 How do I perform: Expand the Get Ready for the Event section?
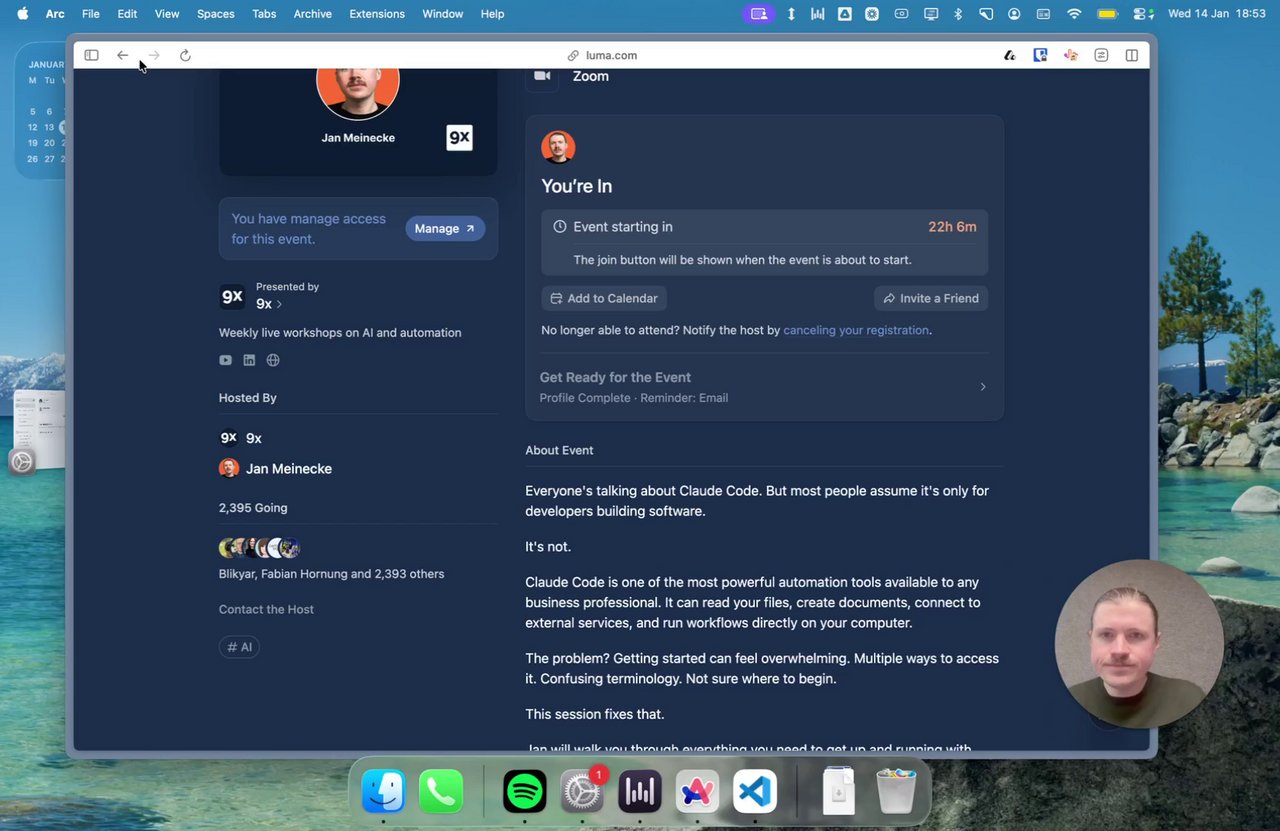click(x=764, y=387)
